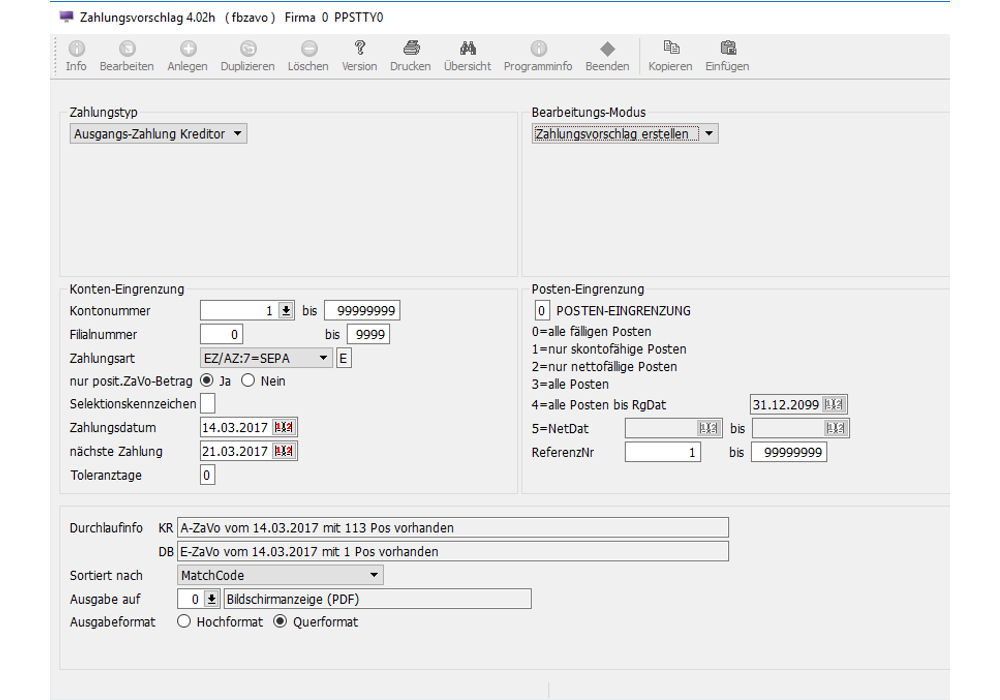Select Querformat output format
The image size is (1000, 700).
click(280, 622)
